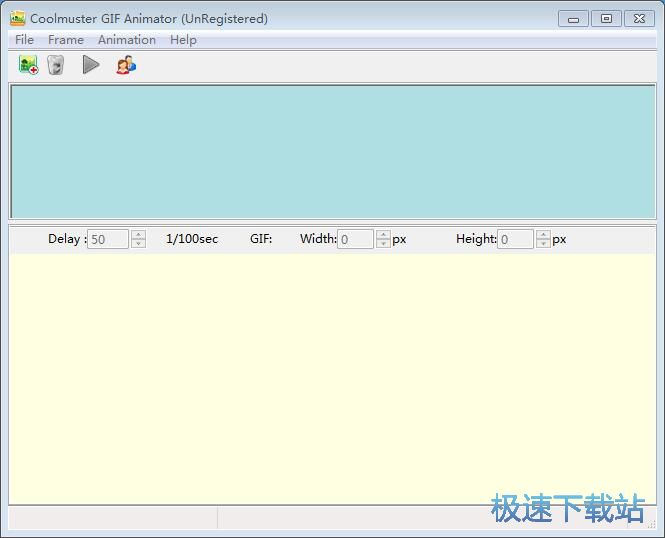This screenshot has height=538, width=665.
Task: Increase GIF Height with up arrow
Action: (543, 234)
